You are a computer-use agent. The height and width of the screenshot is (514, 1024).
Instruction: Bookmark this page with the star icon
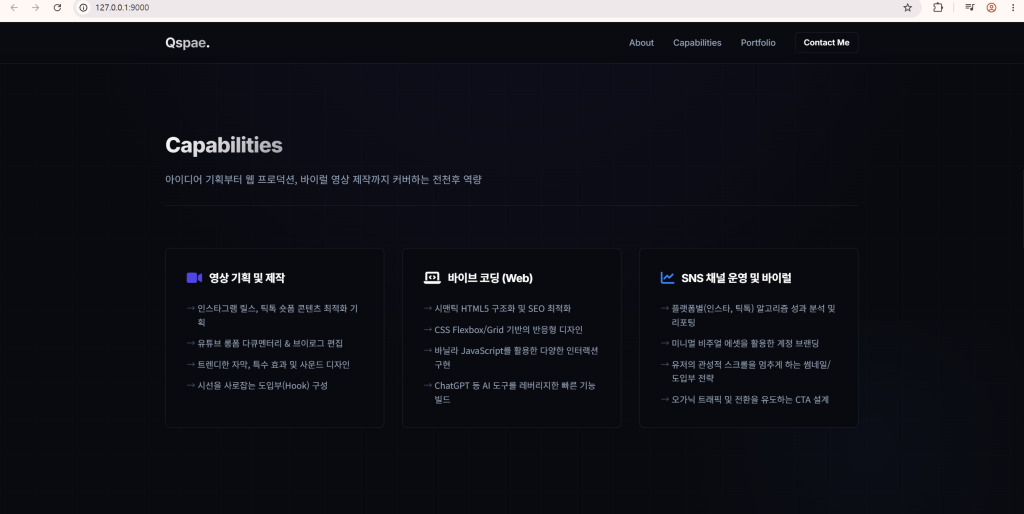(907, 8)
